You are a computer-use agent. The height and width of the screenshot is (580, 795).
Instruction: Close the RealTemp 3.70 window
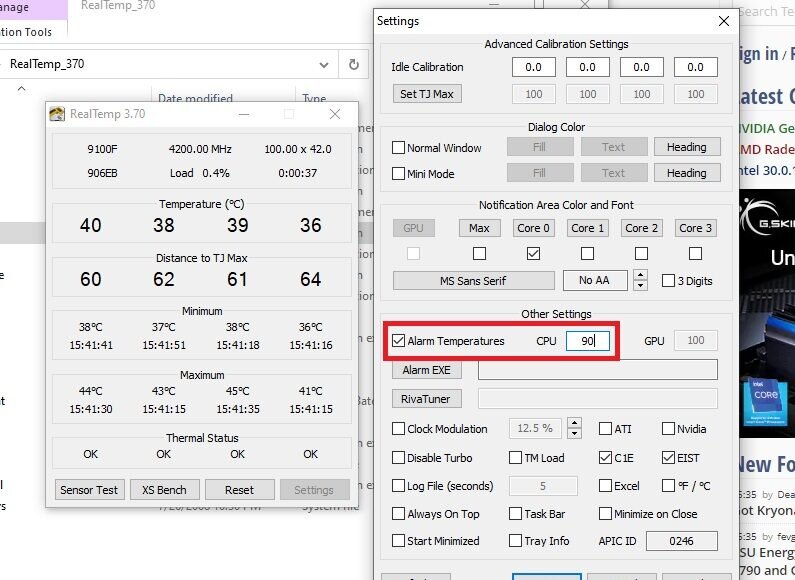pyautogui.click(x=335, y=114)
